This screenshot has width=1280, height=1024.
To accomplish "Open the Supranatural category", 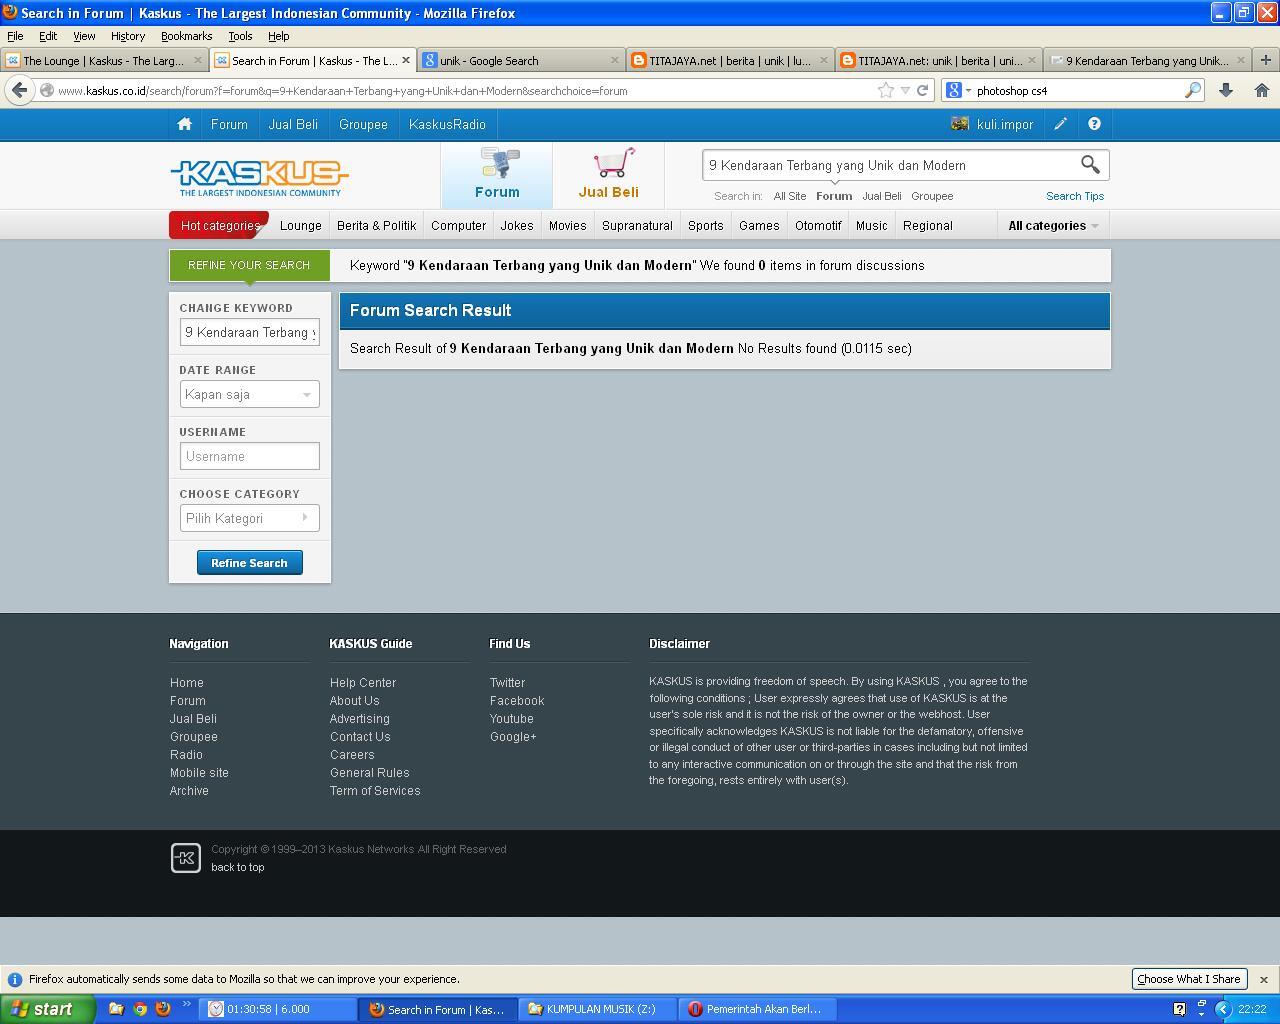I will coord(637,225).
